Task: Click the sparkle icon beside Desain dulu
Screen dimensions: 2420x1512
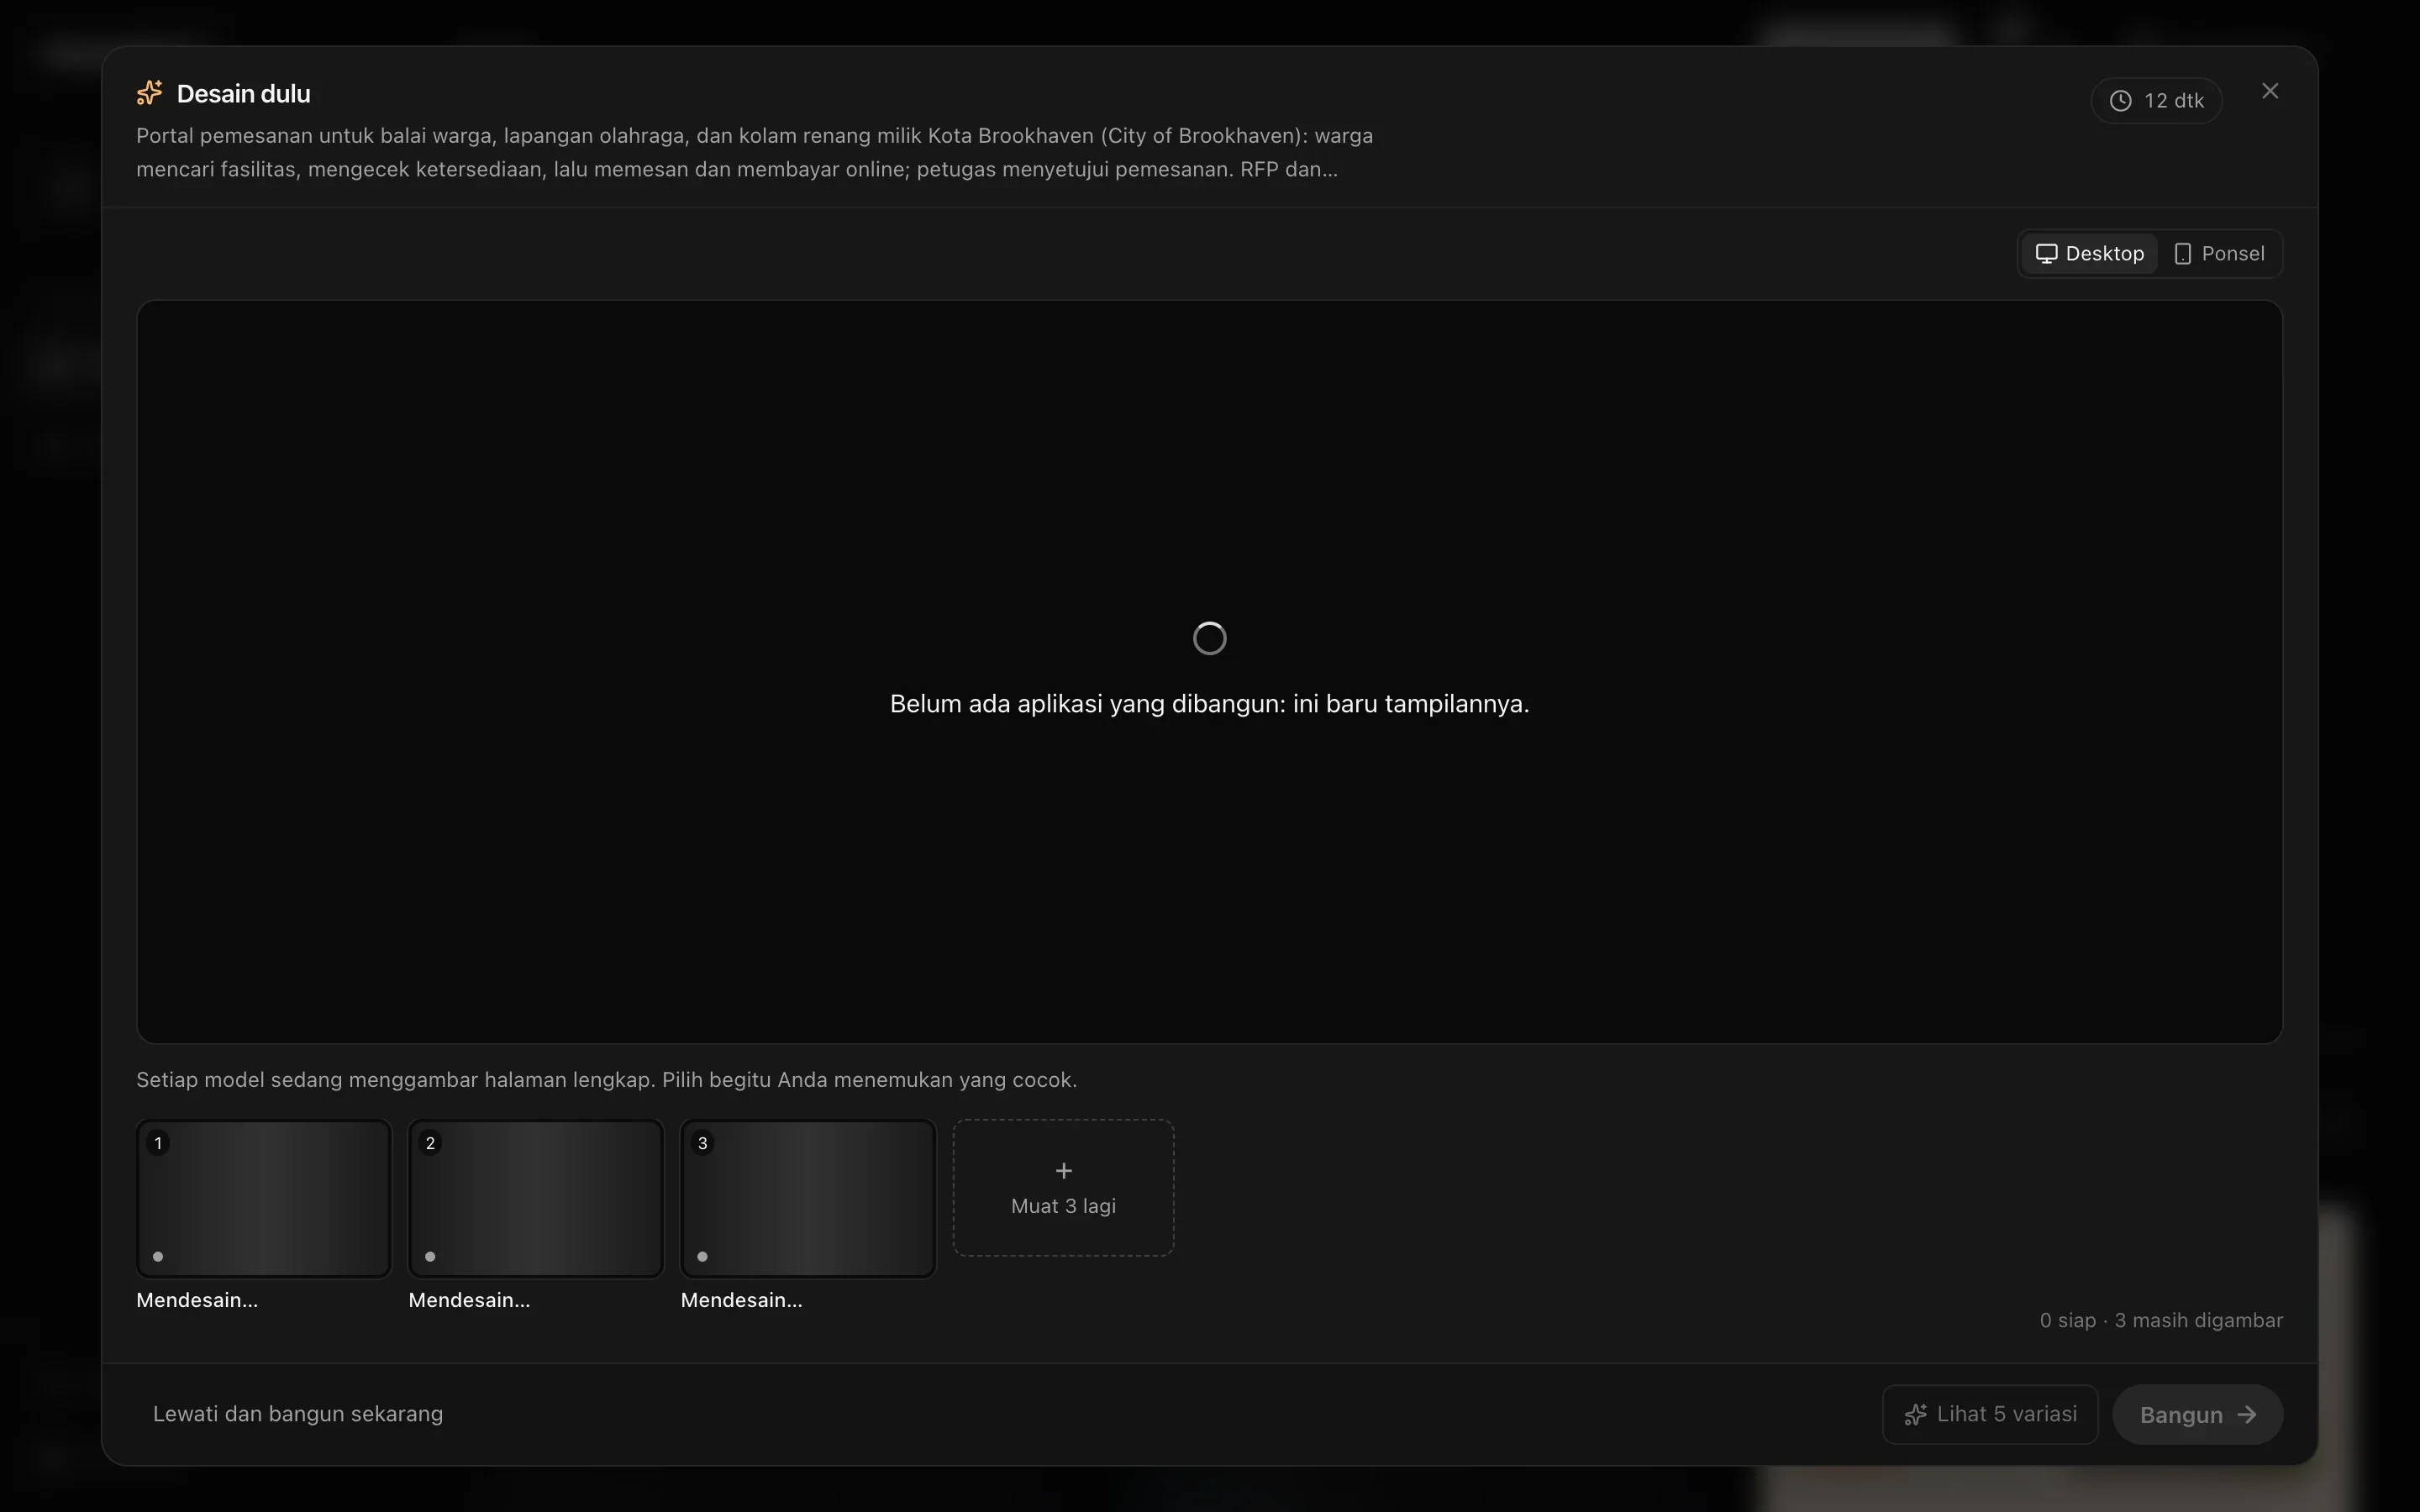Action: pyautogui.click(x=150, y=93)
